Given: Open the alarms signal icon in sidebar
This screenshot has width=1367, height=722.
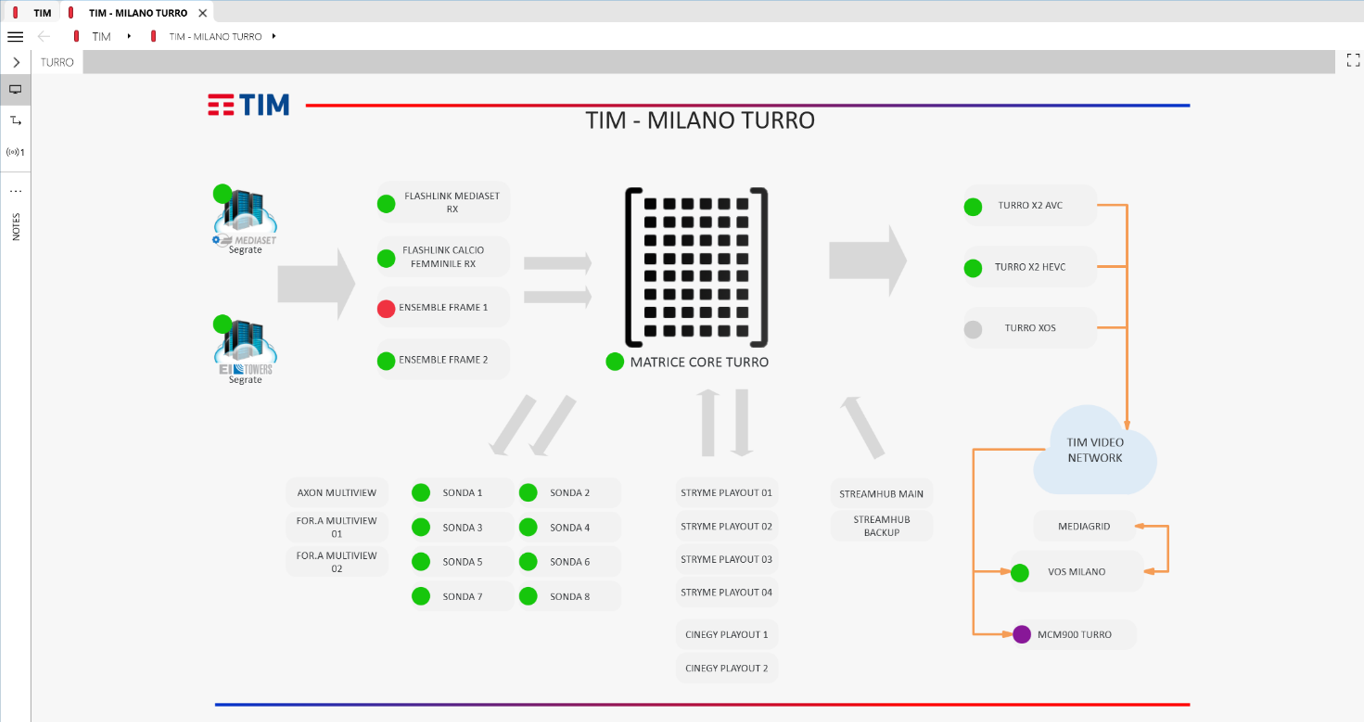Looking at the screenshot, I should pyautogui.click(x=15, y=153).
